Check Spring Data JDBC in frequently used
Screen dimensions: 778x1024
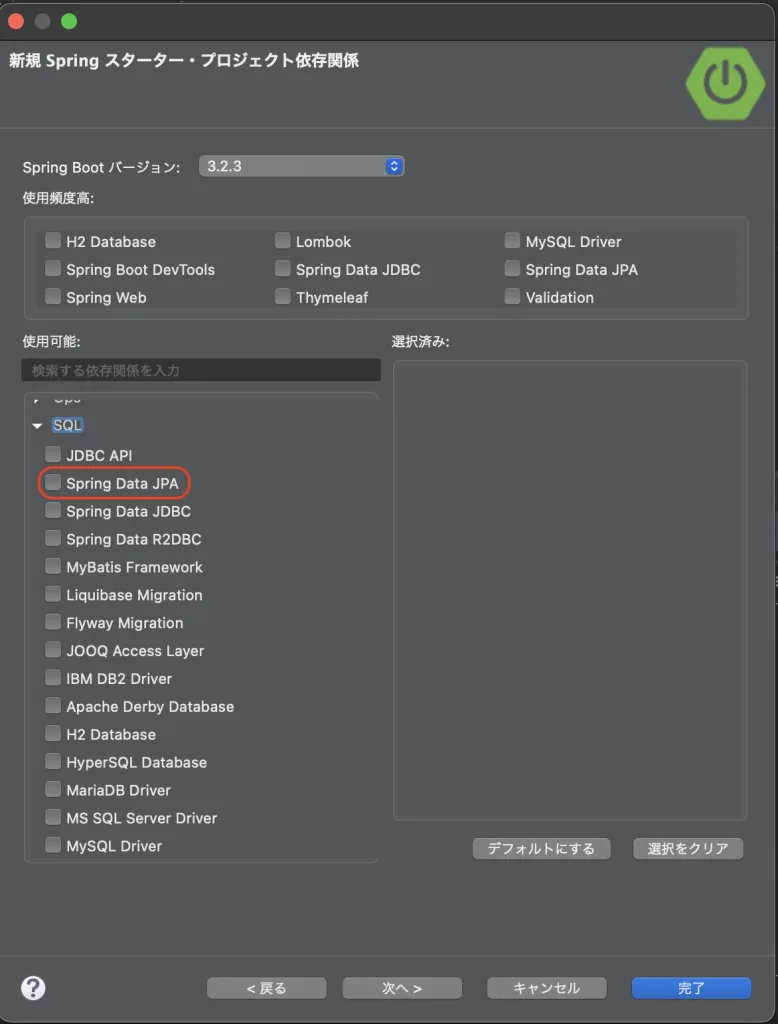283,269
